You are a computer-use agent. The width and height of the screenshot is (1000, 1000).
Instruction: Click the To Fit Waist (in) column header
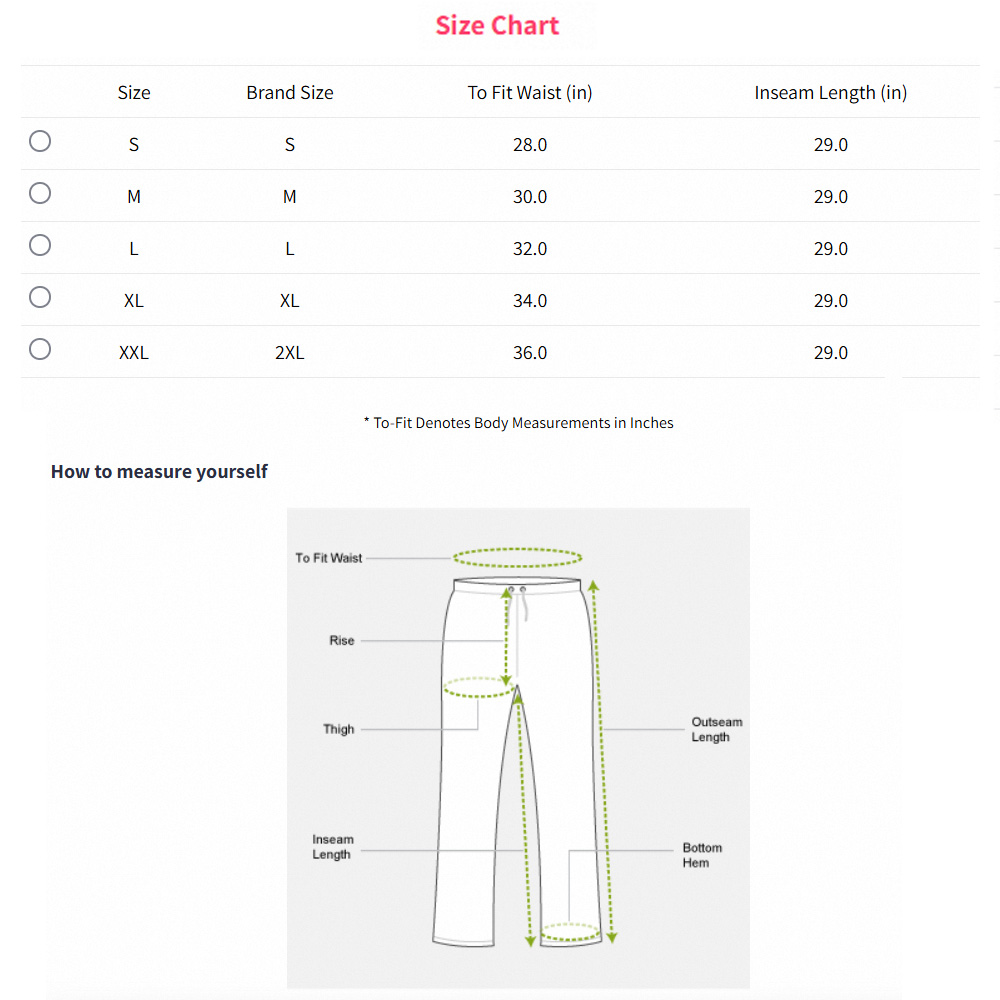(530, 93)
